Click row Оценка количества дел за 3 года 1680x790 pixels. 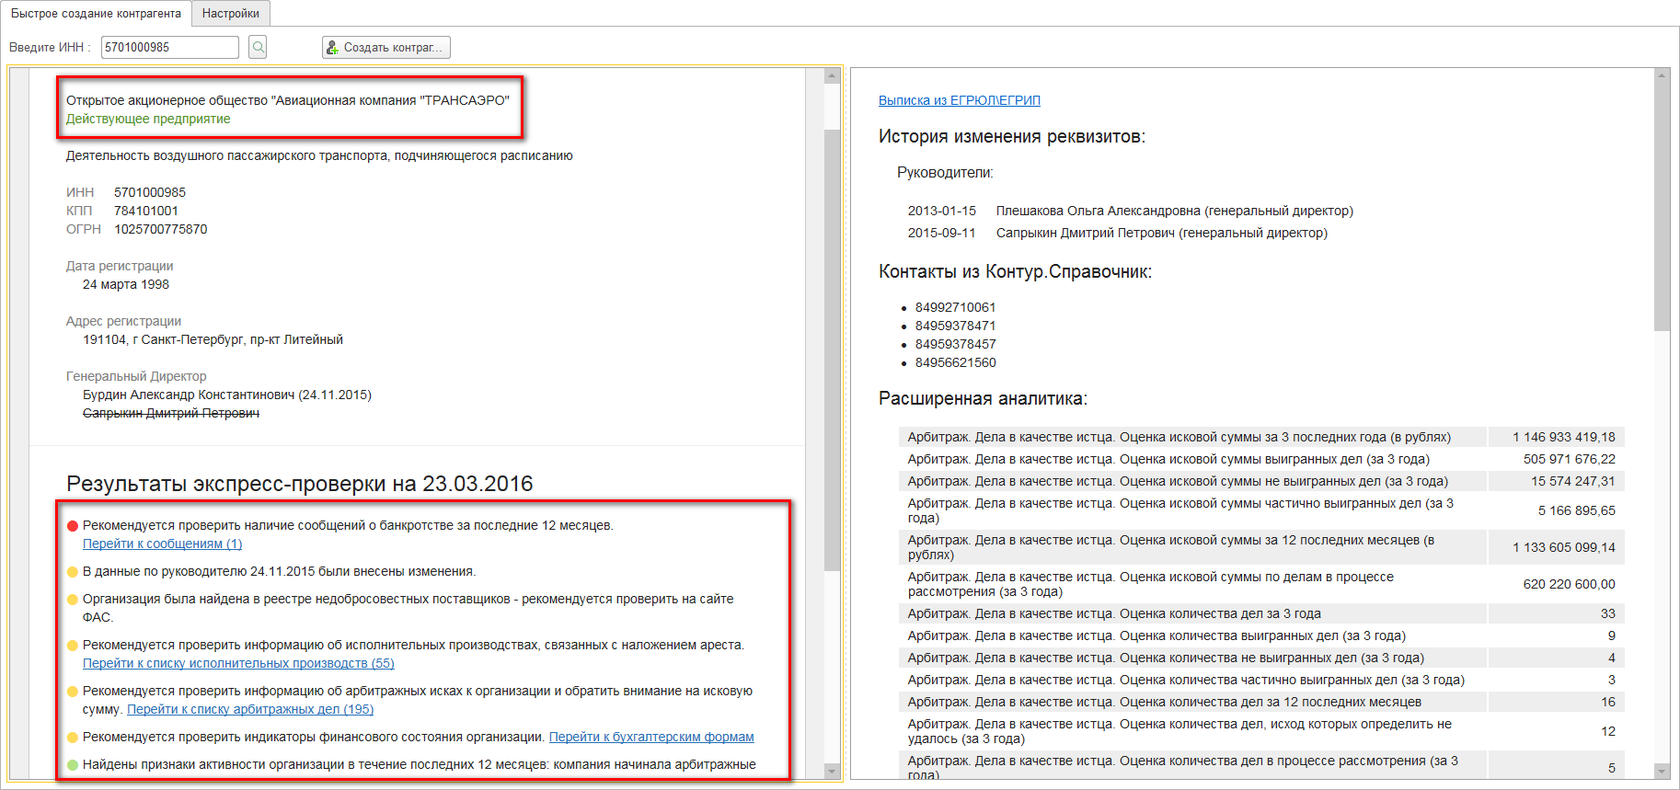click(1261, 614)
